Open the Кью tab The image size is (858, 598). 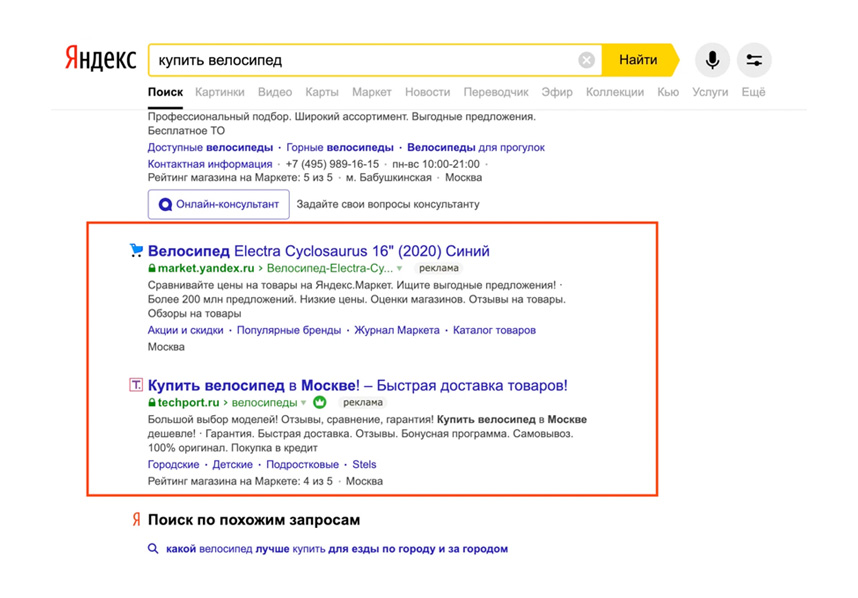[x=668, y=92]
